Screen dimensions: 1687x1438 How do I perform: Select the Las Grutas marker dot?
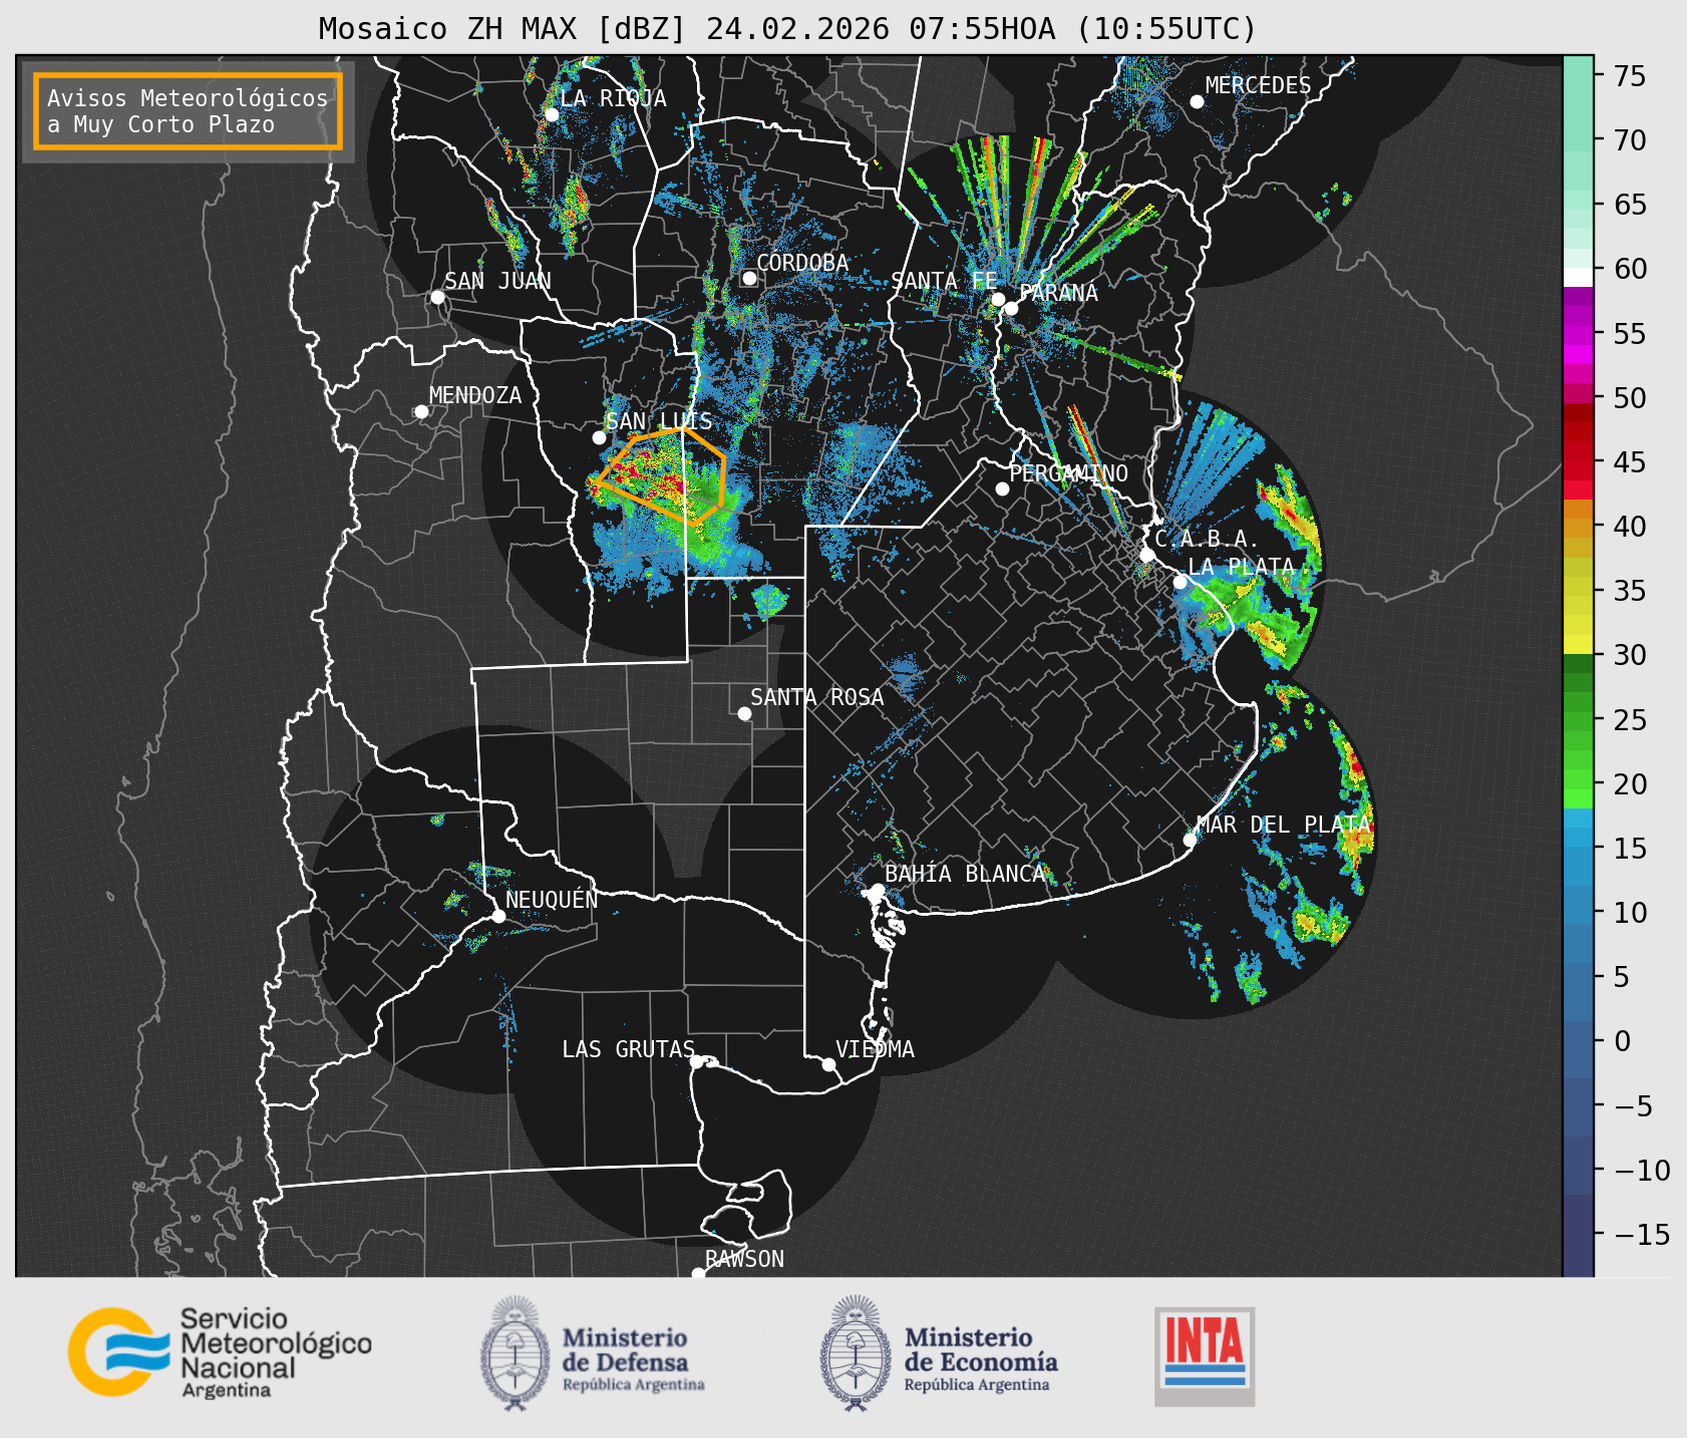[x=697, y=1061]
